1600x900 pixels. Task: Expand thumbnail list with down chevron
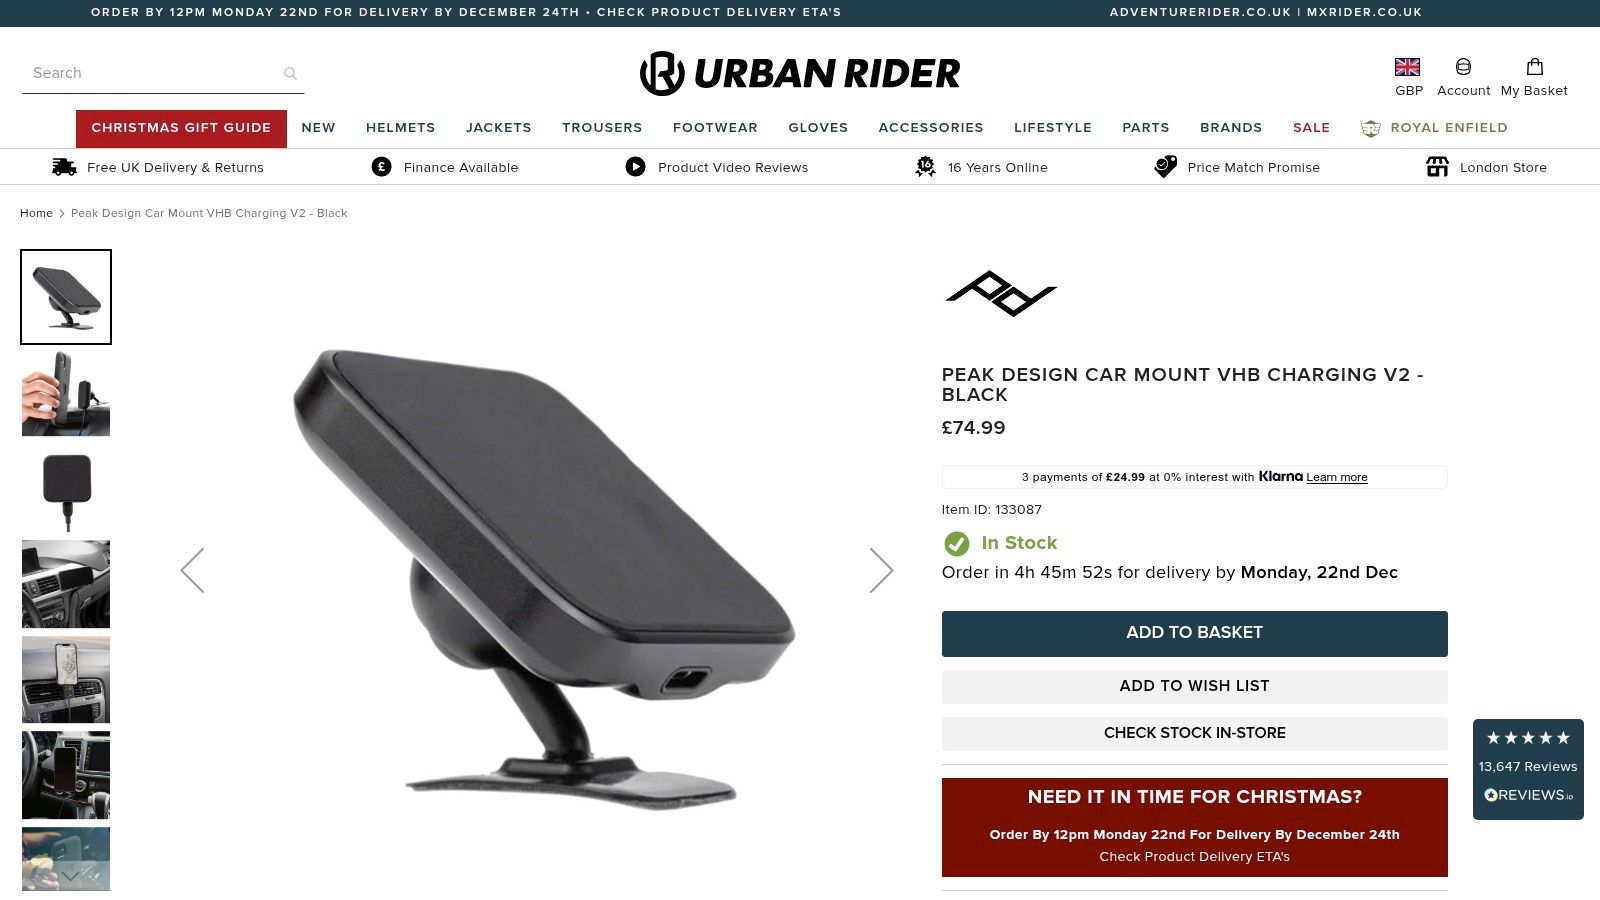click(x=70, y=876)
